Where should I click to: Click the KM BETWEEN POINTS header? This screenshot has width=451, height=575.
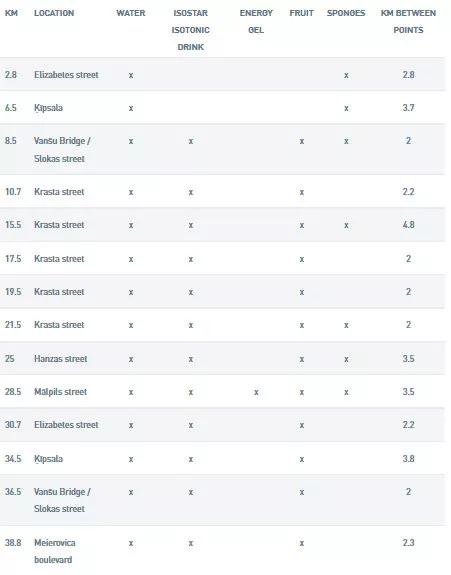click(408, 21)
